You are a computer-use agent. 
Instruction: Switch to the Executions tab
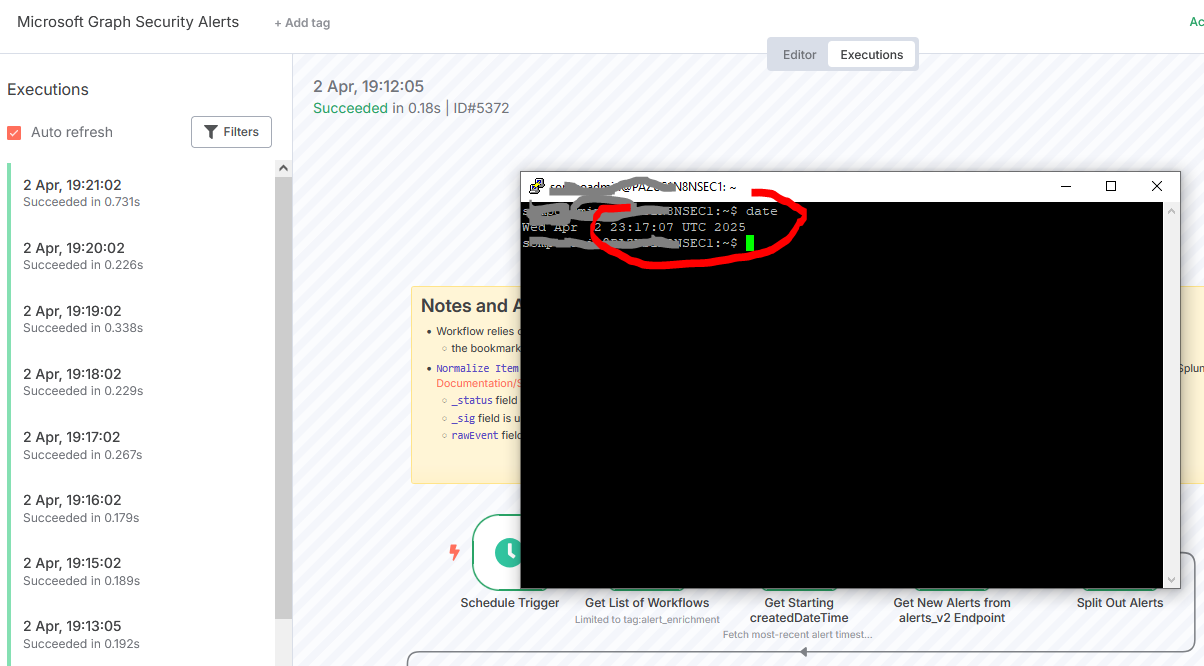point(871,55)
